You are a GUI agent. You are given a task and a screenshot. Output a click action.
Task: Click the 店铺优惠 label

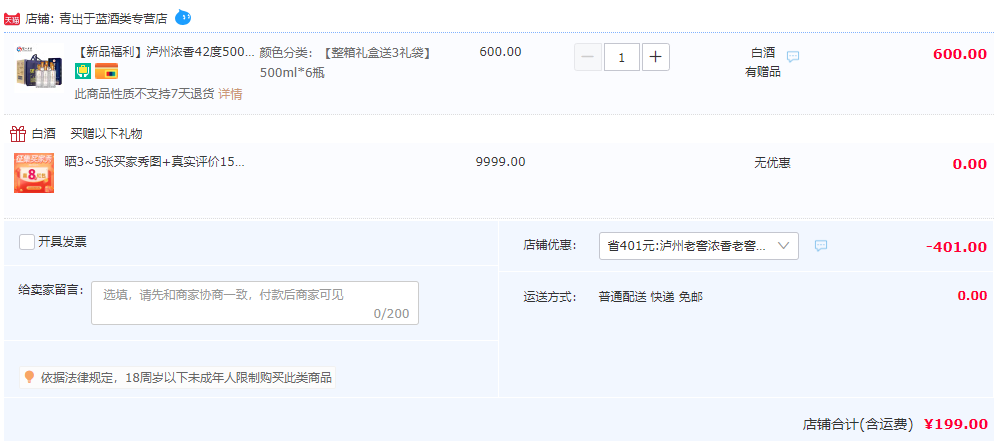(x=550, y=245)
